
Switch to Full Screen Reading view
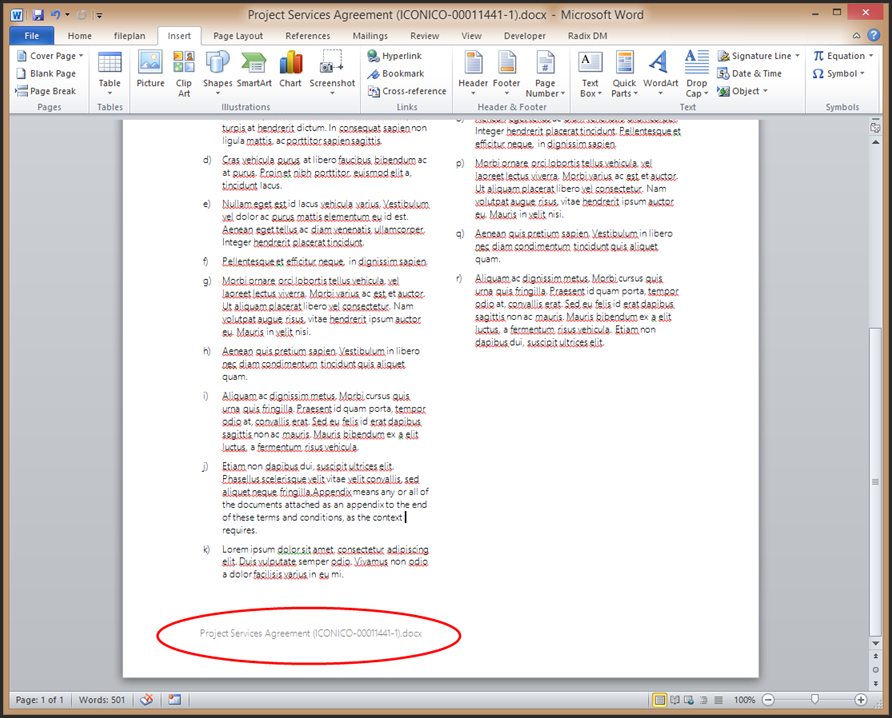(x=675, y=700)
